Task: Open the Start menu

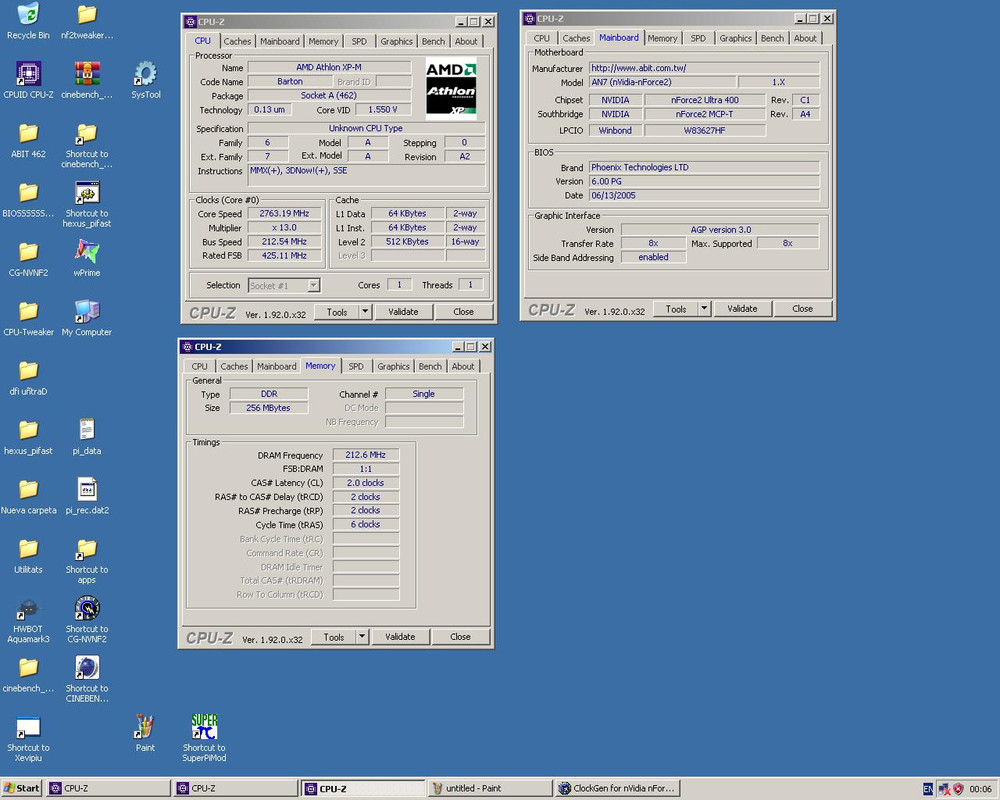Action: pyautogui.click(x=22, y=789)
